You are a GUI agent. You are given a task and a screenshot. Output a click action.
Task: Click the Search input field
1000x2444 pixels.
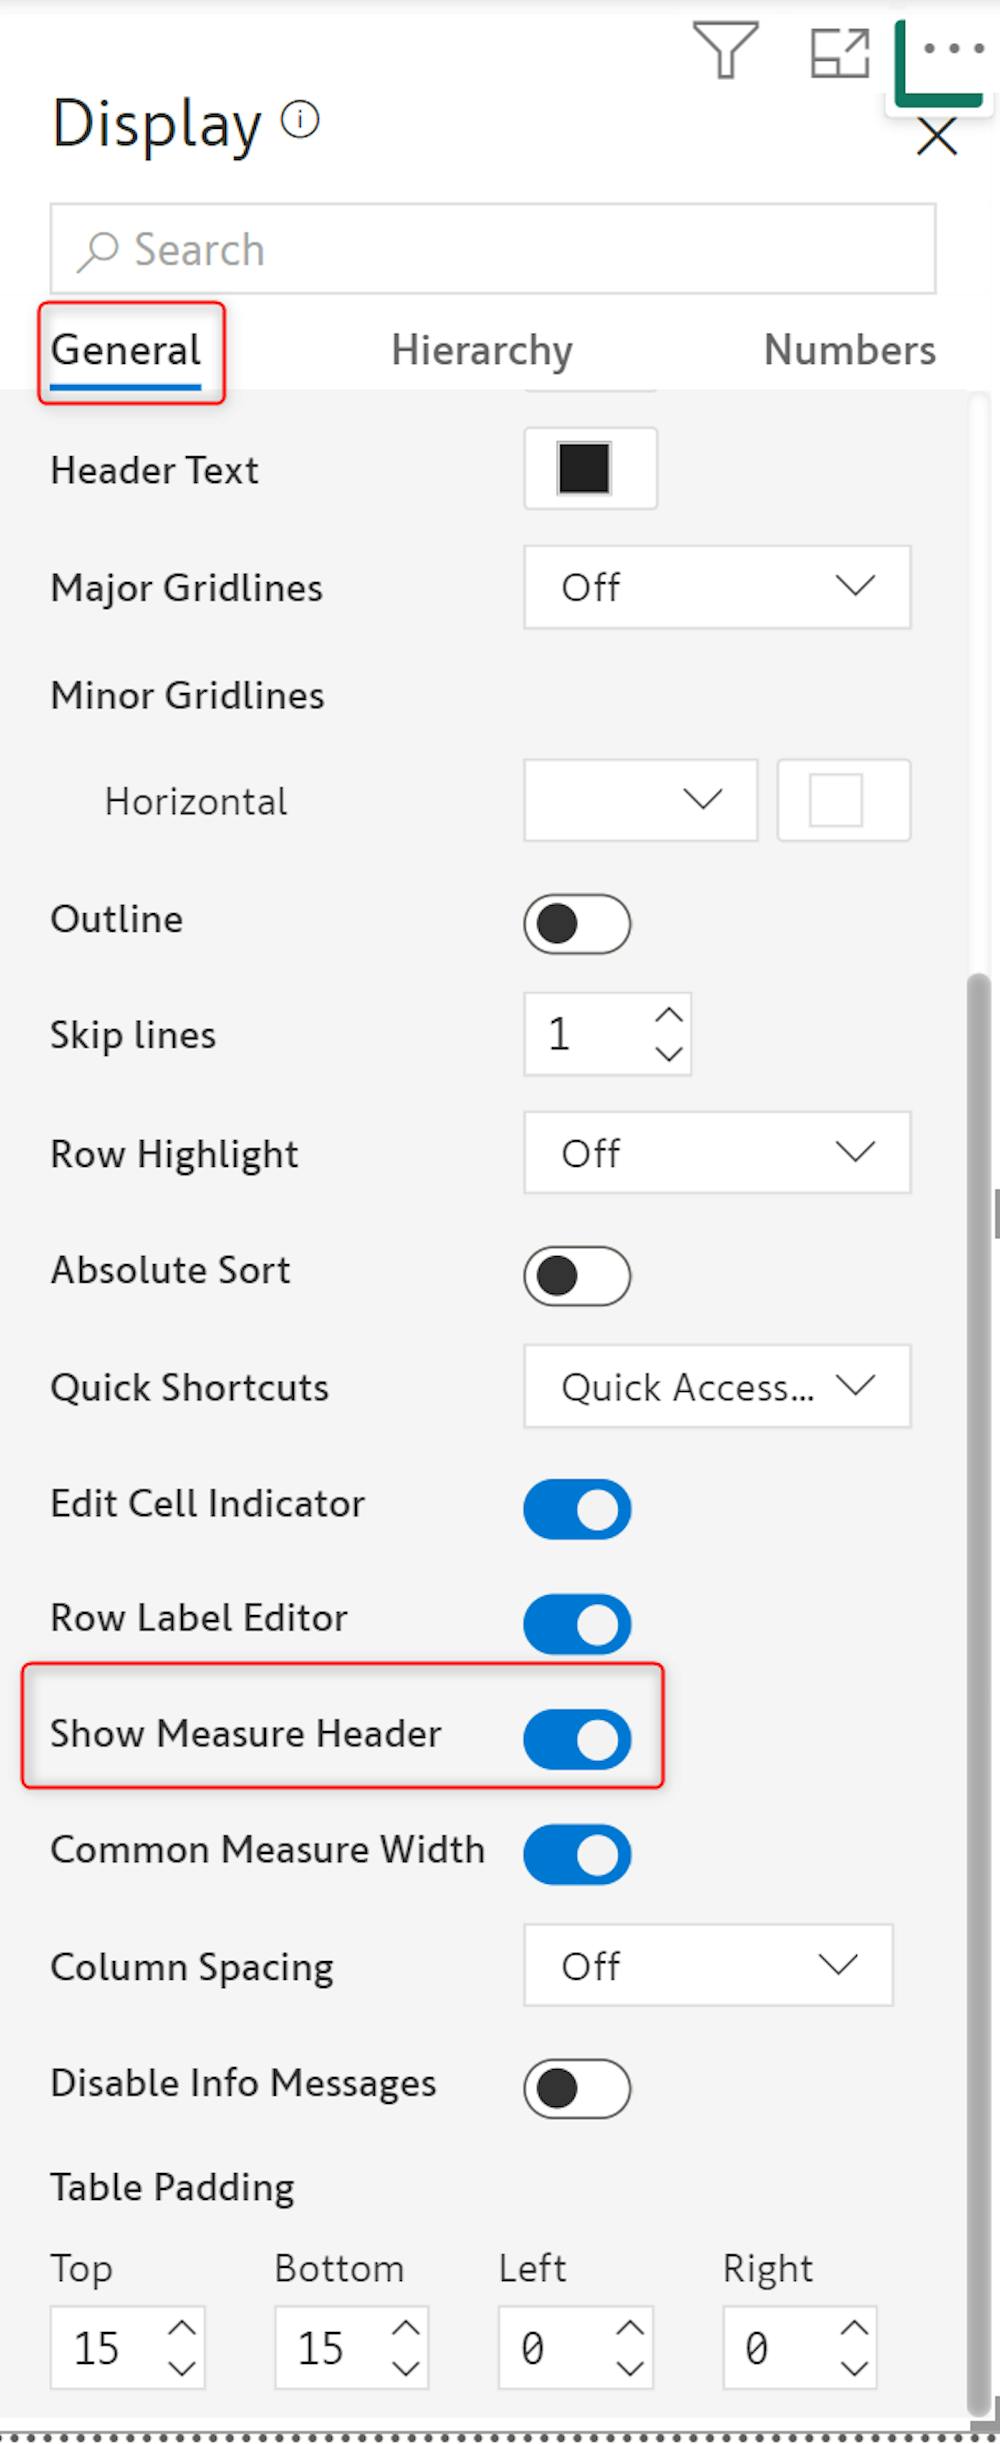point(493,249)
